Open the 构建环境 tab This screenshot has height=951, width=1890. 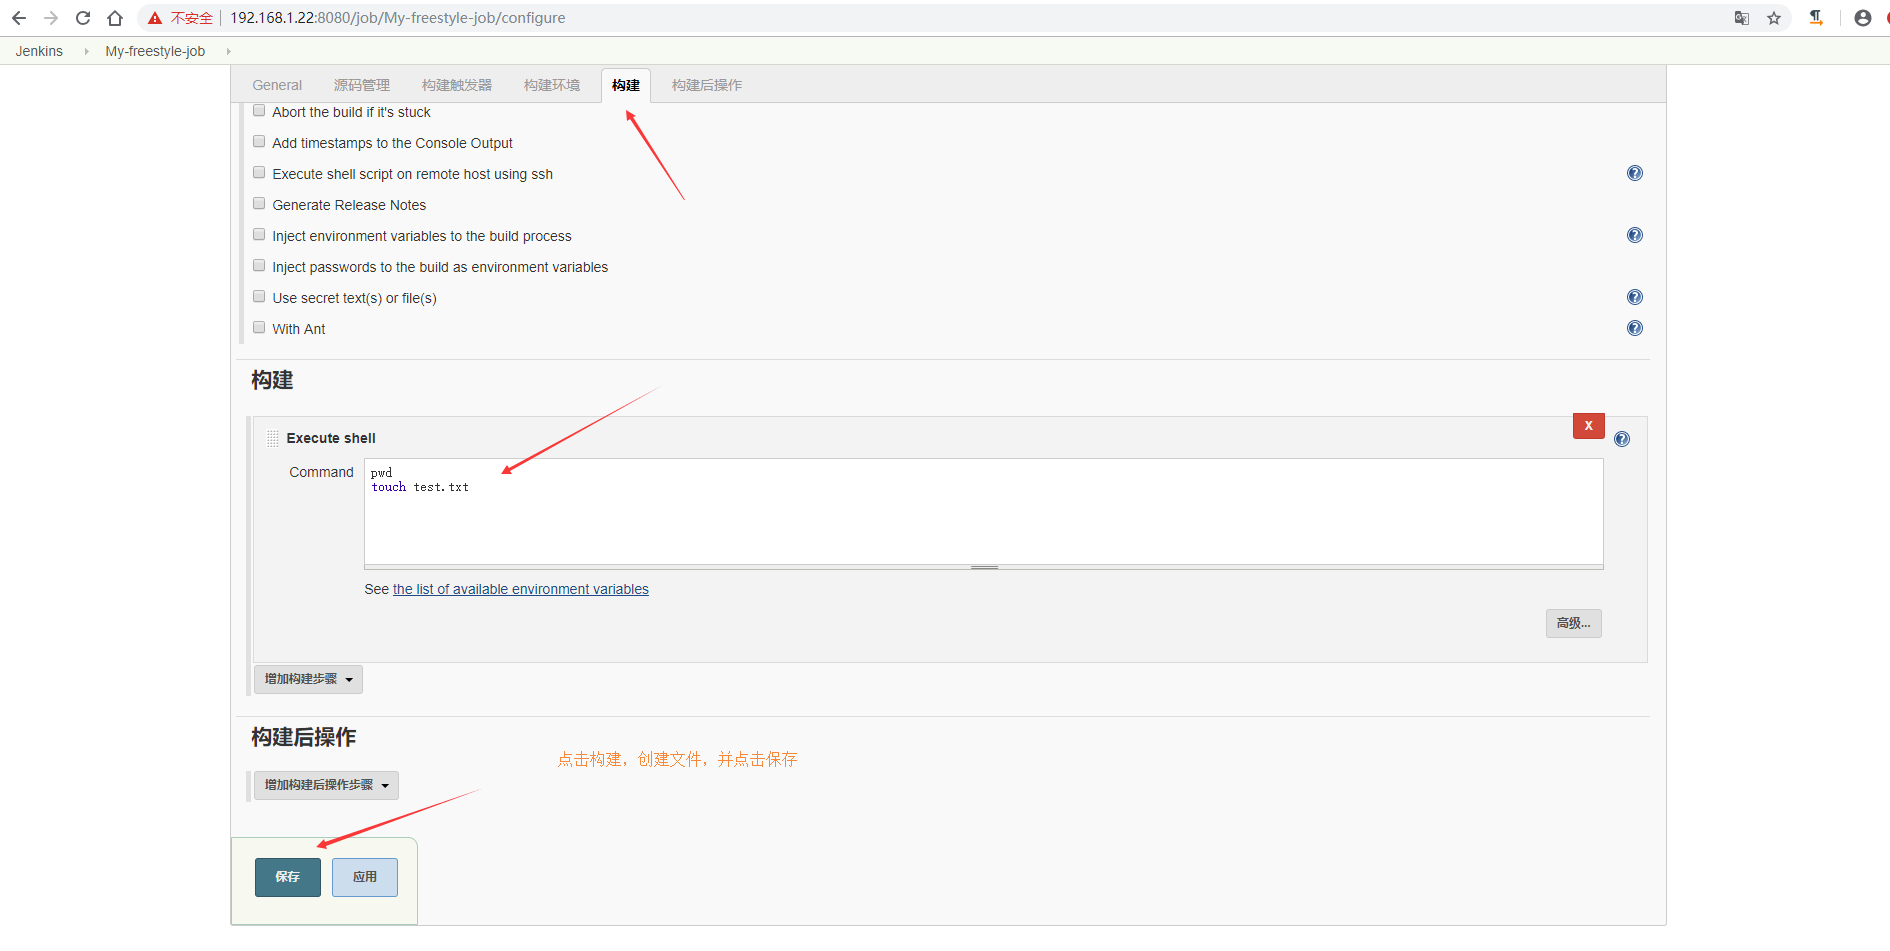(552, 85)
